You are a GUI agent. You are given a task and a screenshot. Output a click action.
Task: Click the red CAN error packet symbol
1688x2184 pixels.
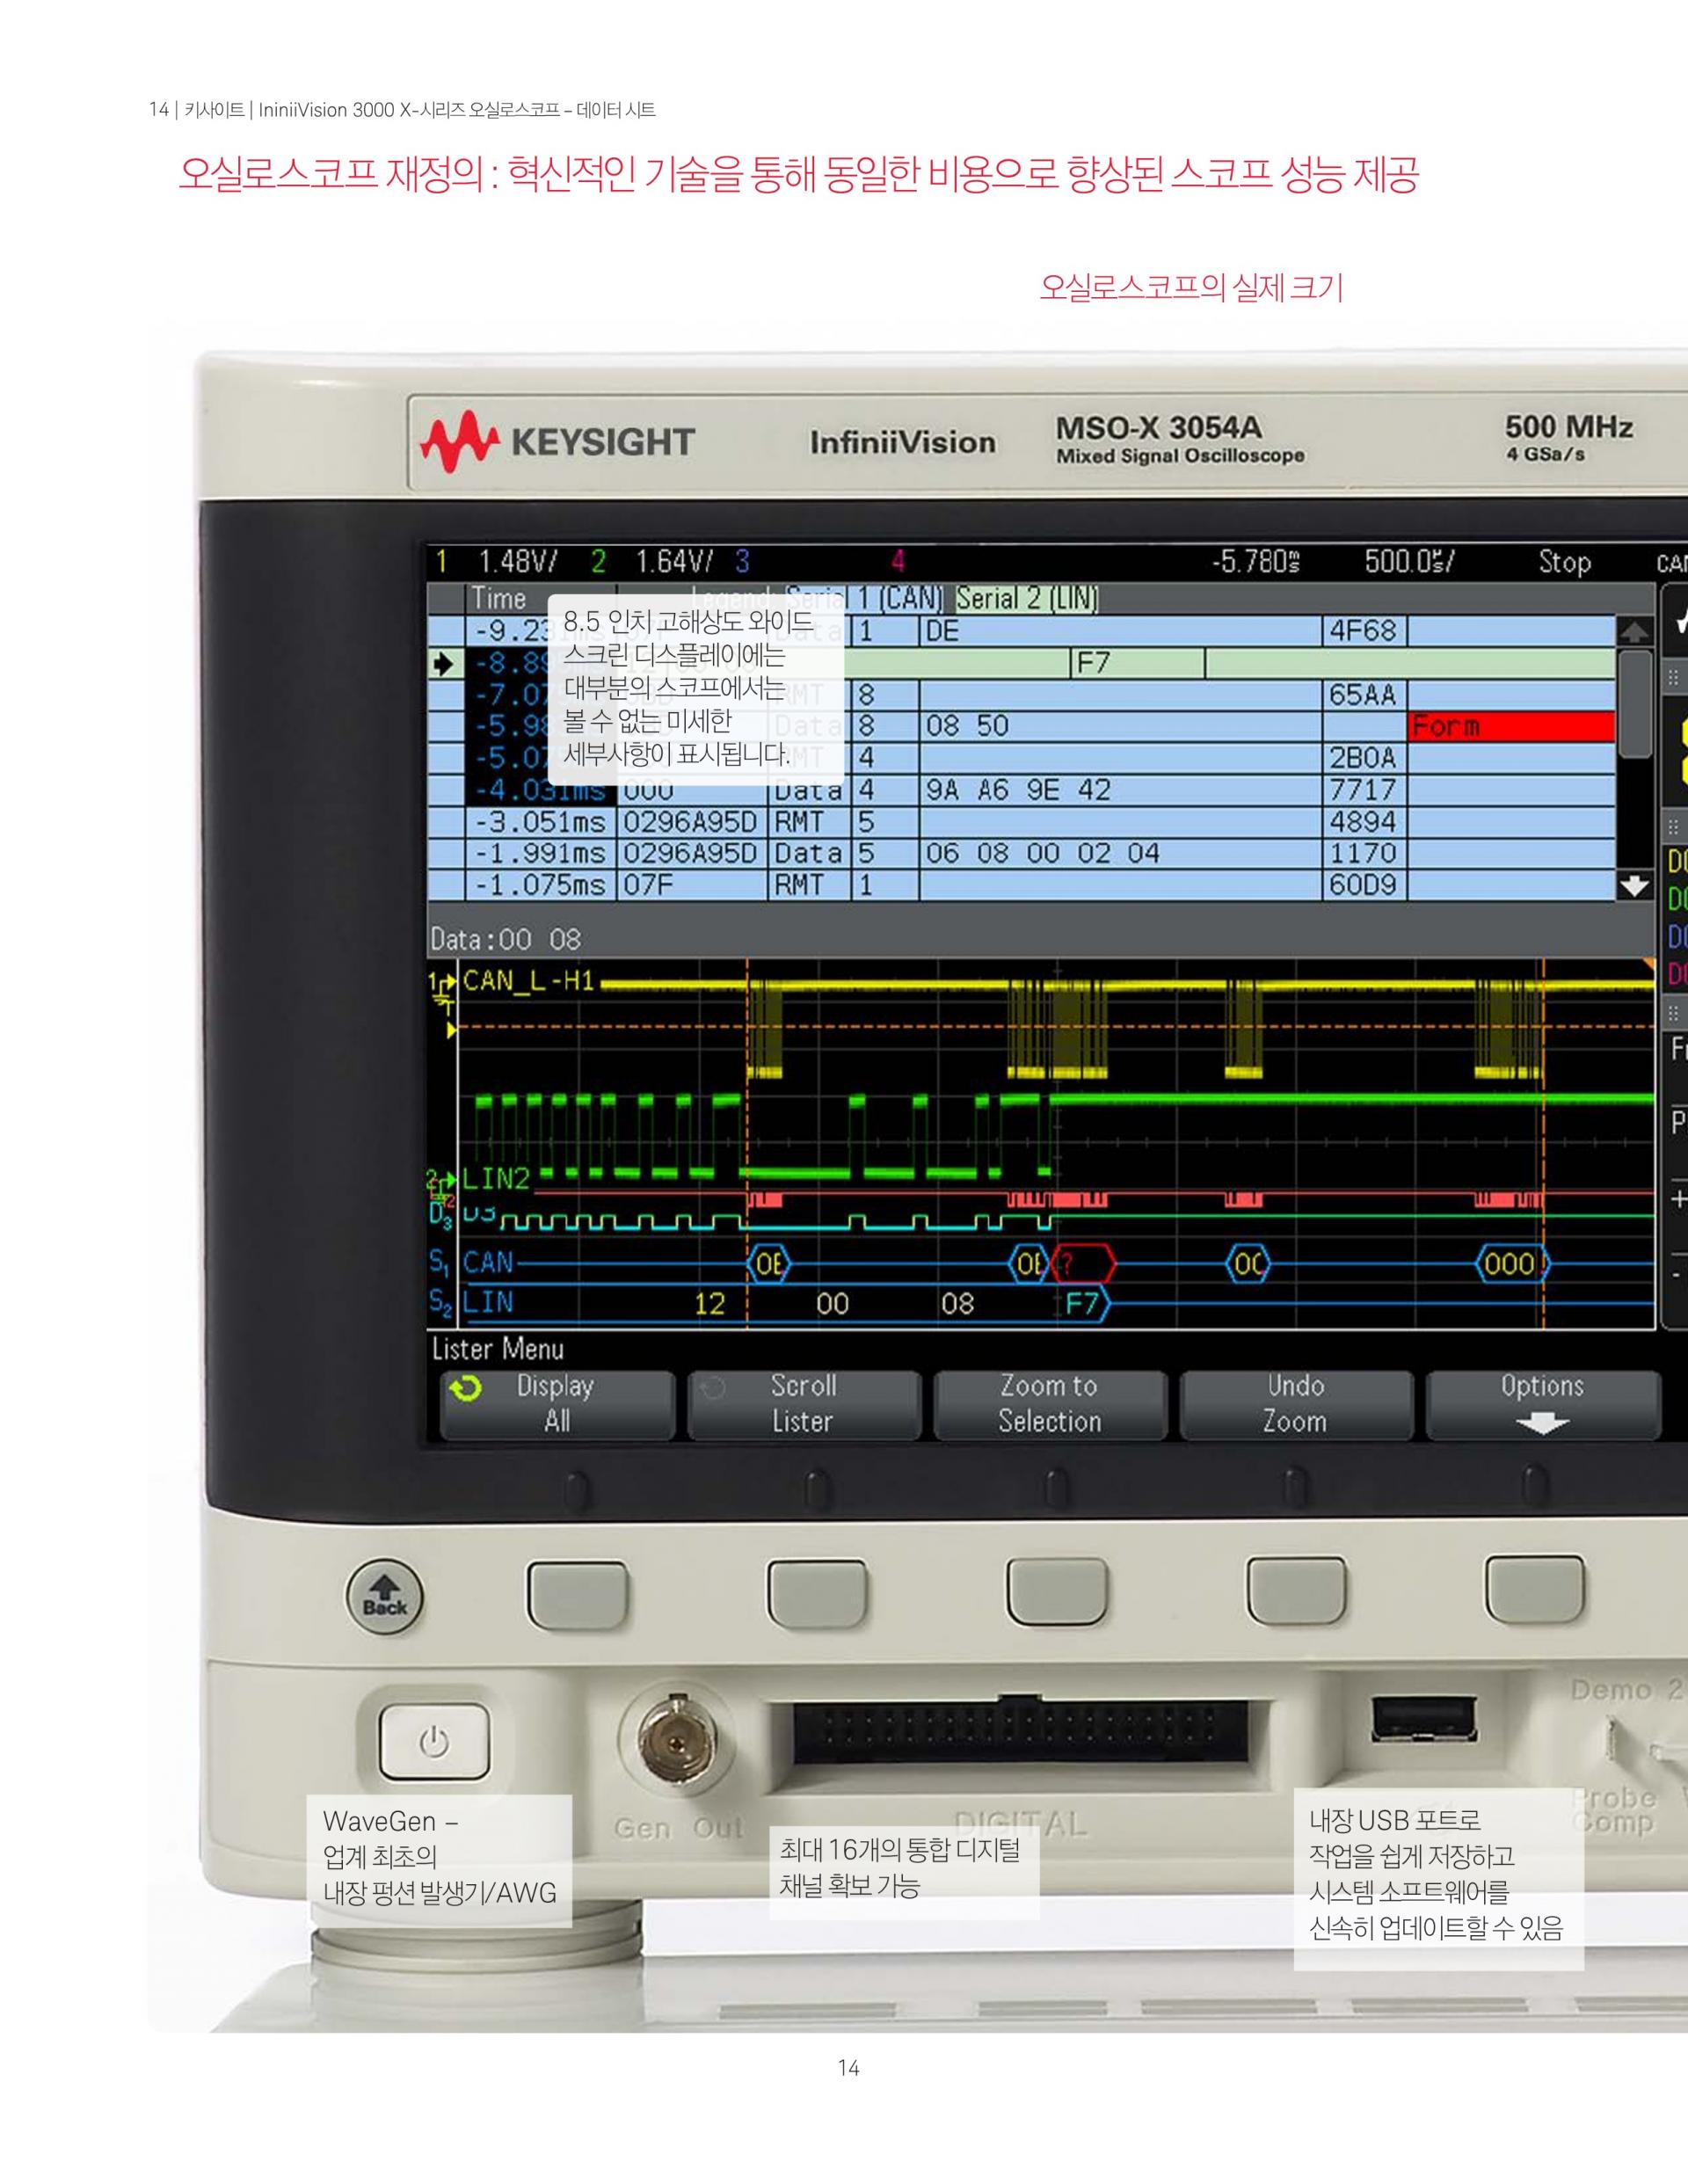tap(1085, 1264)
